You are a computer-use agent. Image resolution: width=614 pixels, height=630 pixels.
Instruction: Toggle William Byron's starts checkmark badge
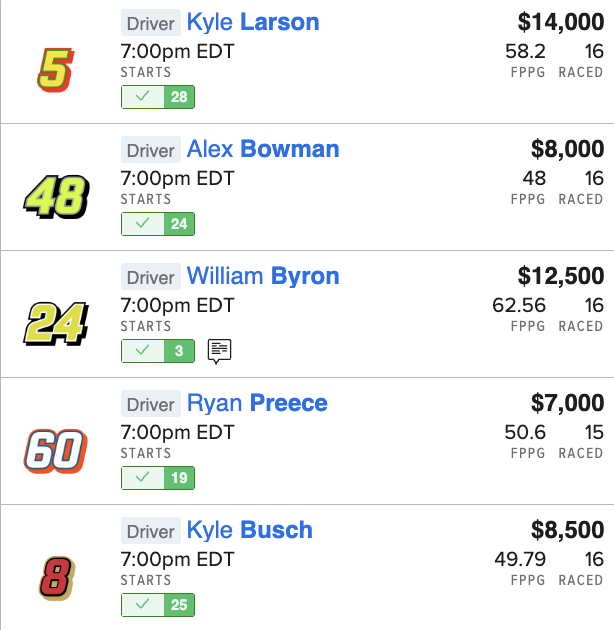(158, 351)
